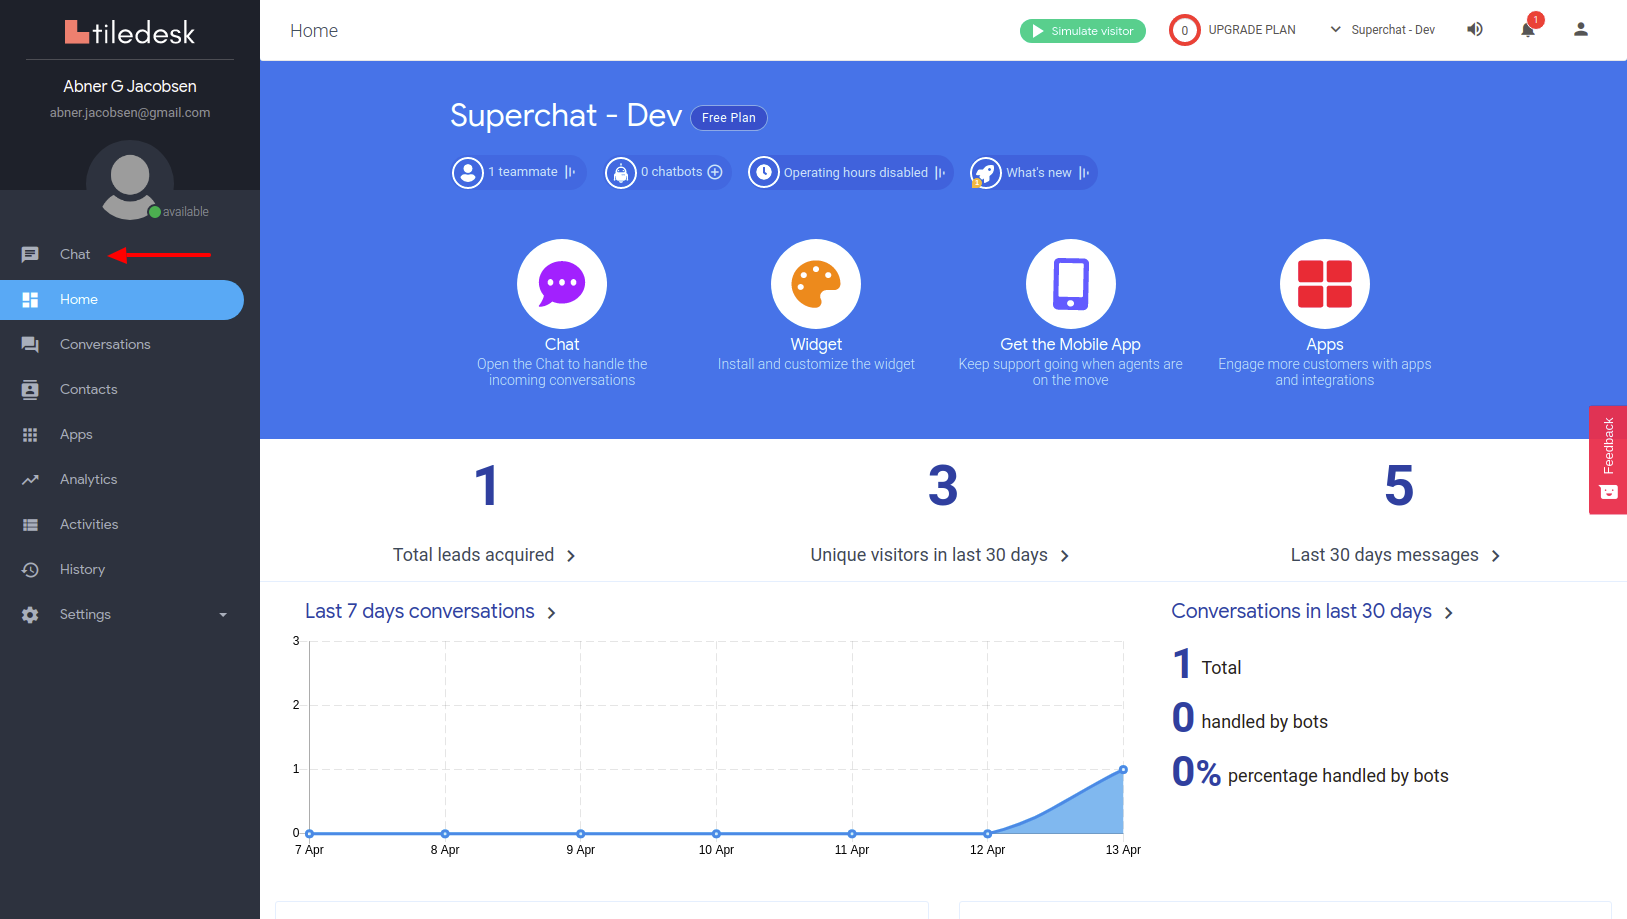The height and width of the screenshot is (919, 1627).
Task: Click the Settings gear icon
Action: pyautogui.click(x=30, y=615)
